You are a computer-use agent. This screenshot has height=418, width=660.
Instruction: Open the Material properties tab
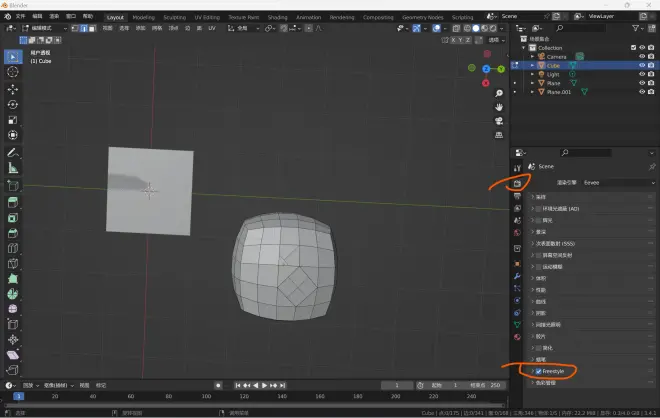coord(517,337)
